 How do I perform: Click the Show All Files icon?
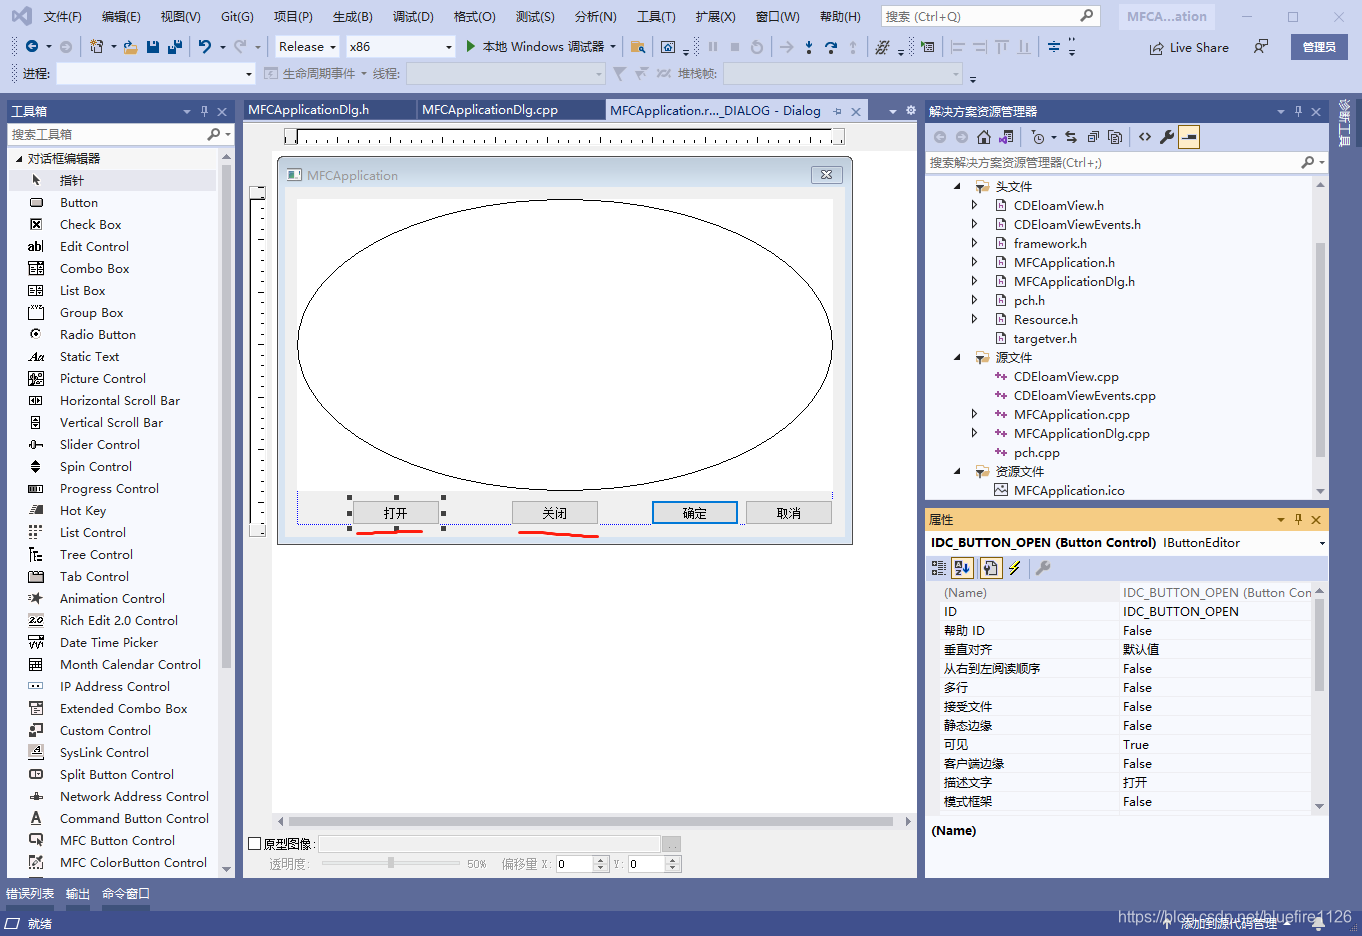pyautogui.click(x=1115, y=137)
